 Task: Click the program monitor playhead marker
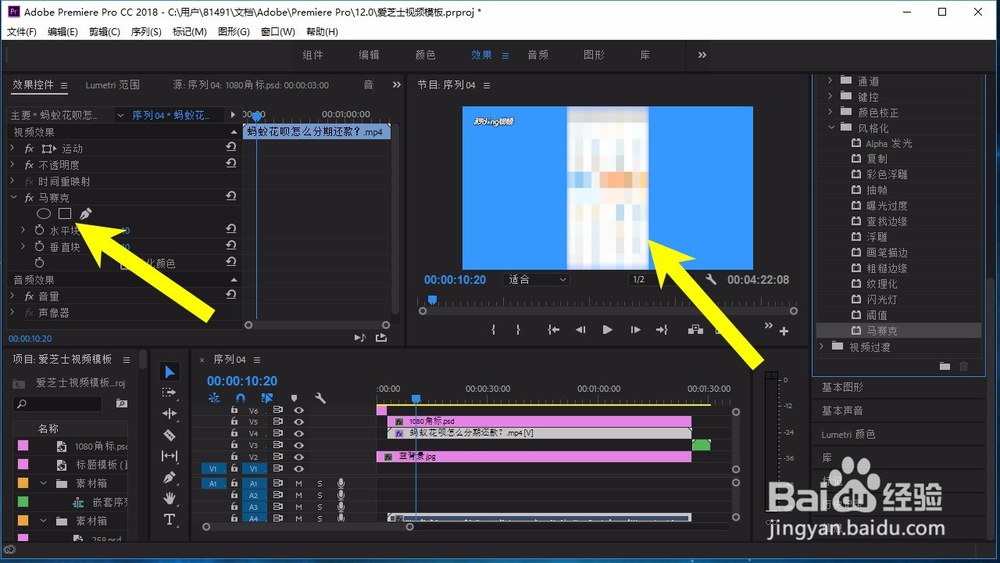[x=432, y=300]
